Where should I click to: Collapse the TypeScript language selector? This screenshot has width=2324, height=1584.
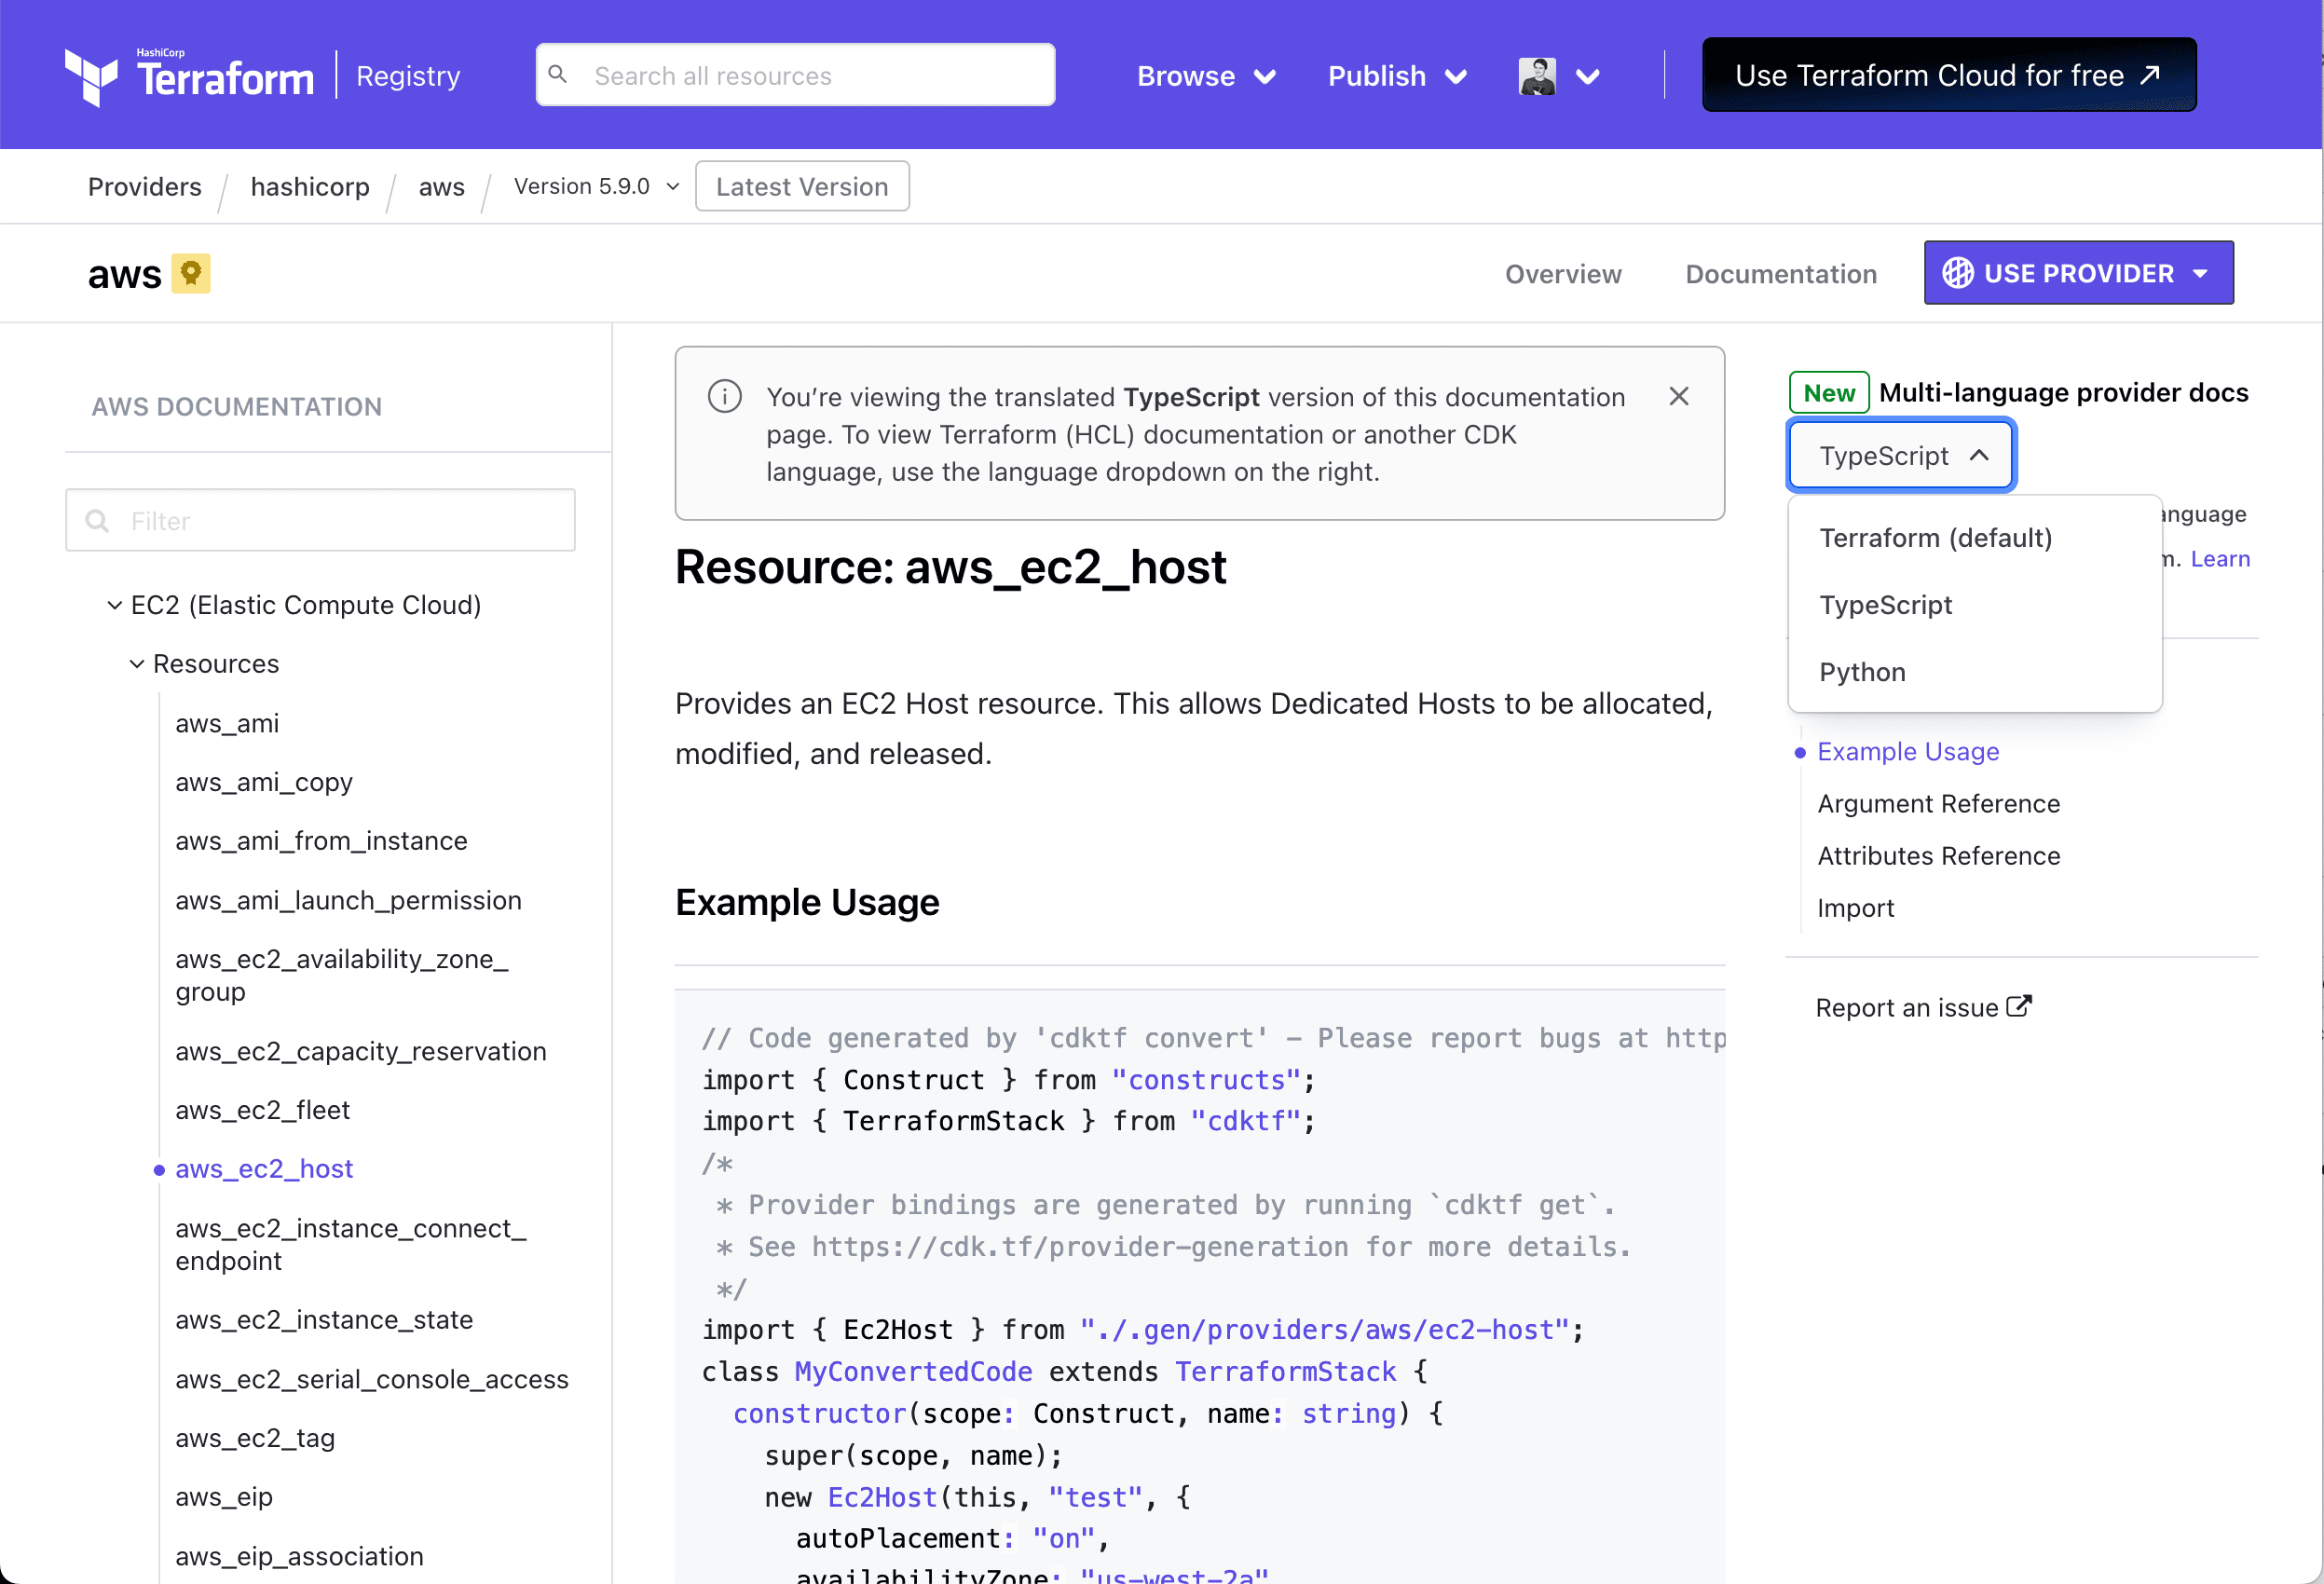coord(1899,455)
